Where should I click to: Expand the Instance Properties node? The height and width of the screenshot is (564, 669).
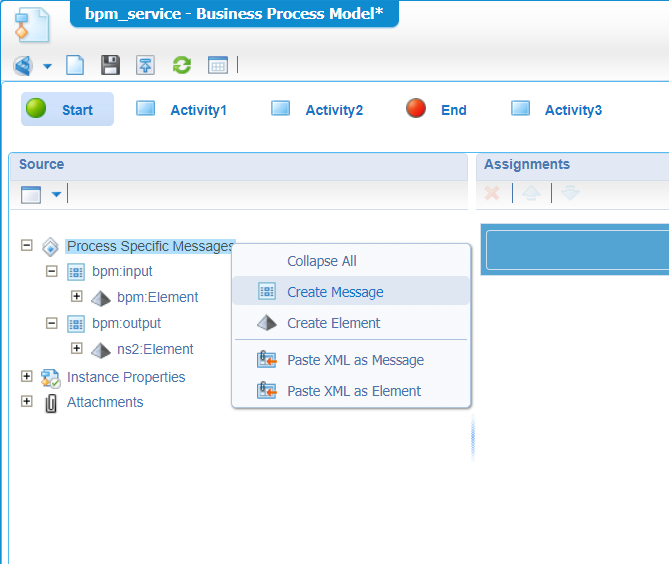click(26, 376)
